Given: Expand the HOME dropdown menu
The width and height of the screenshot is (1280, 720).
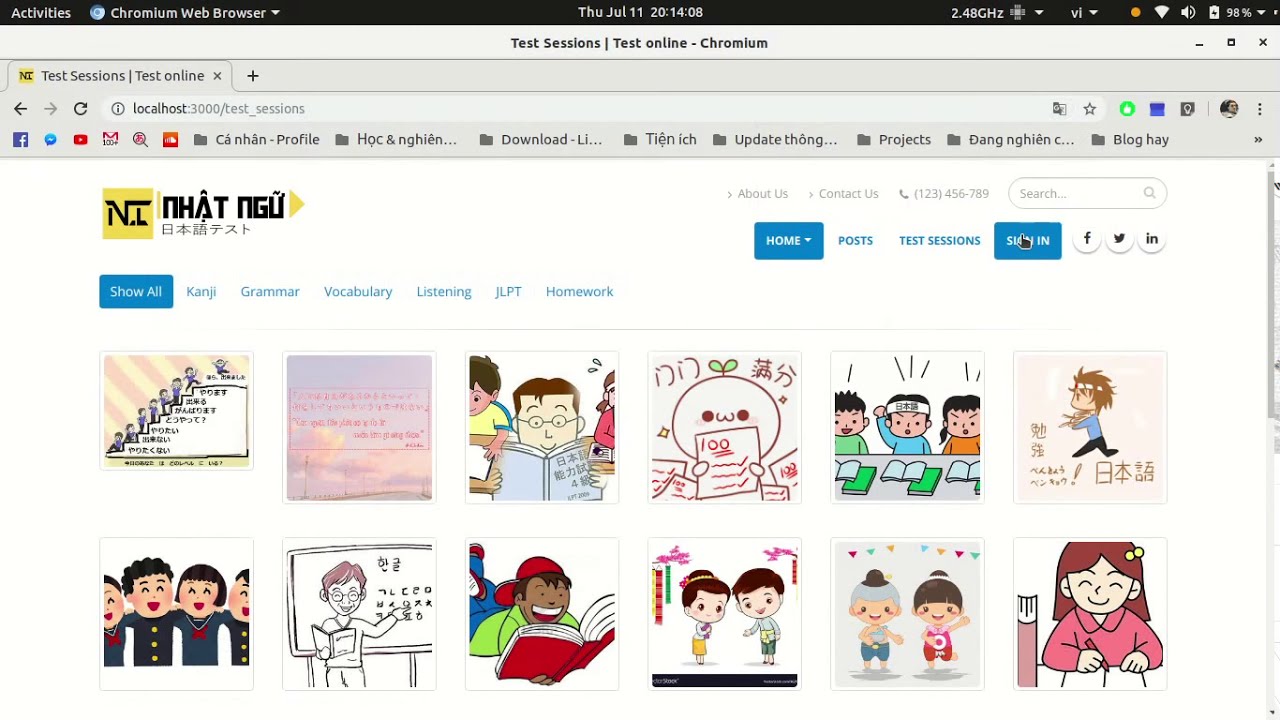Looking at the screenshot, I should [x=789, y=241].
